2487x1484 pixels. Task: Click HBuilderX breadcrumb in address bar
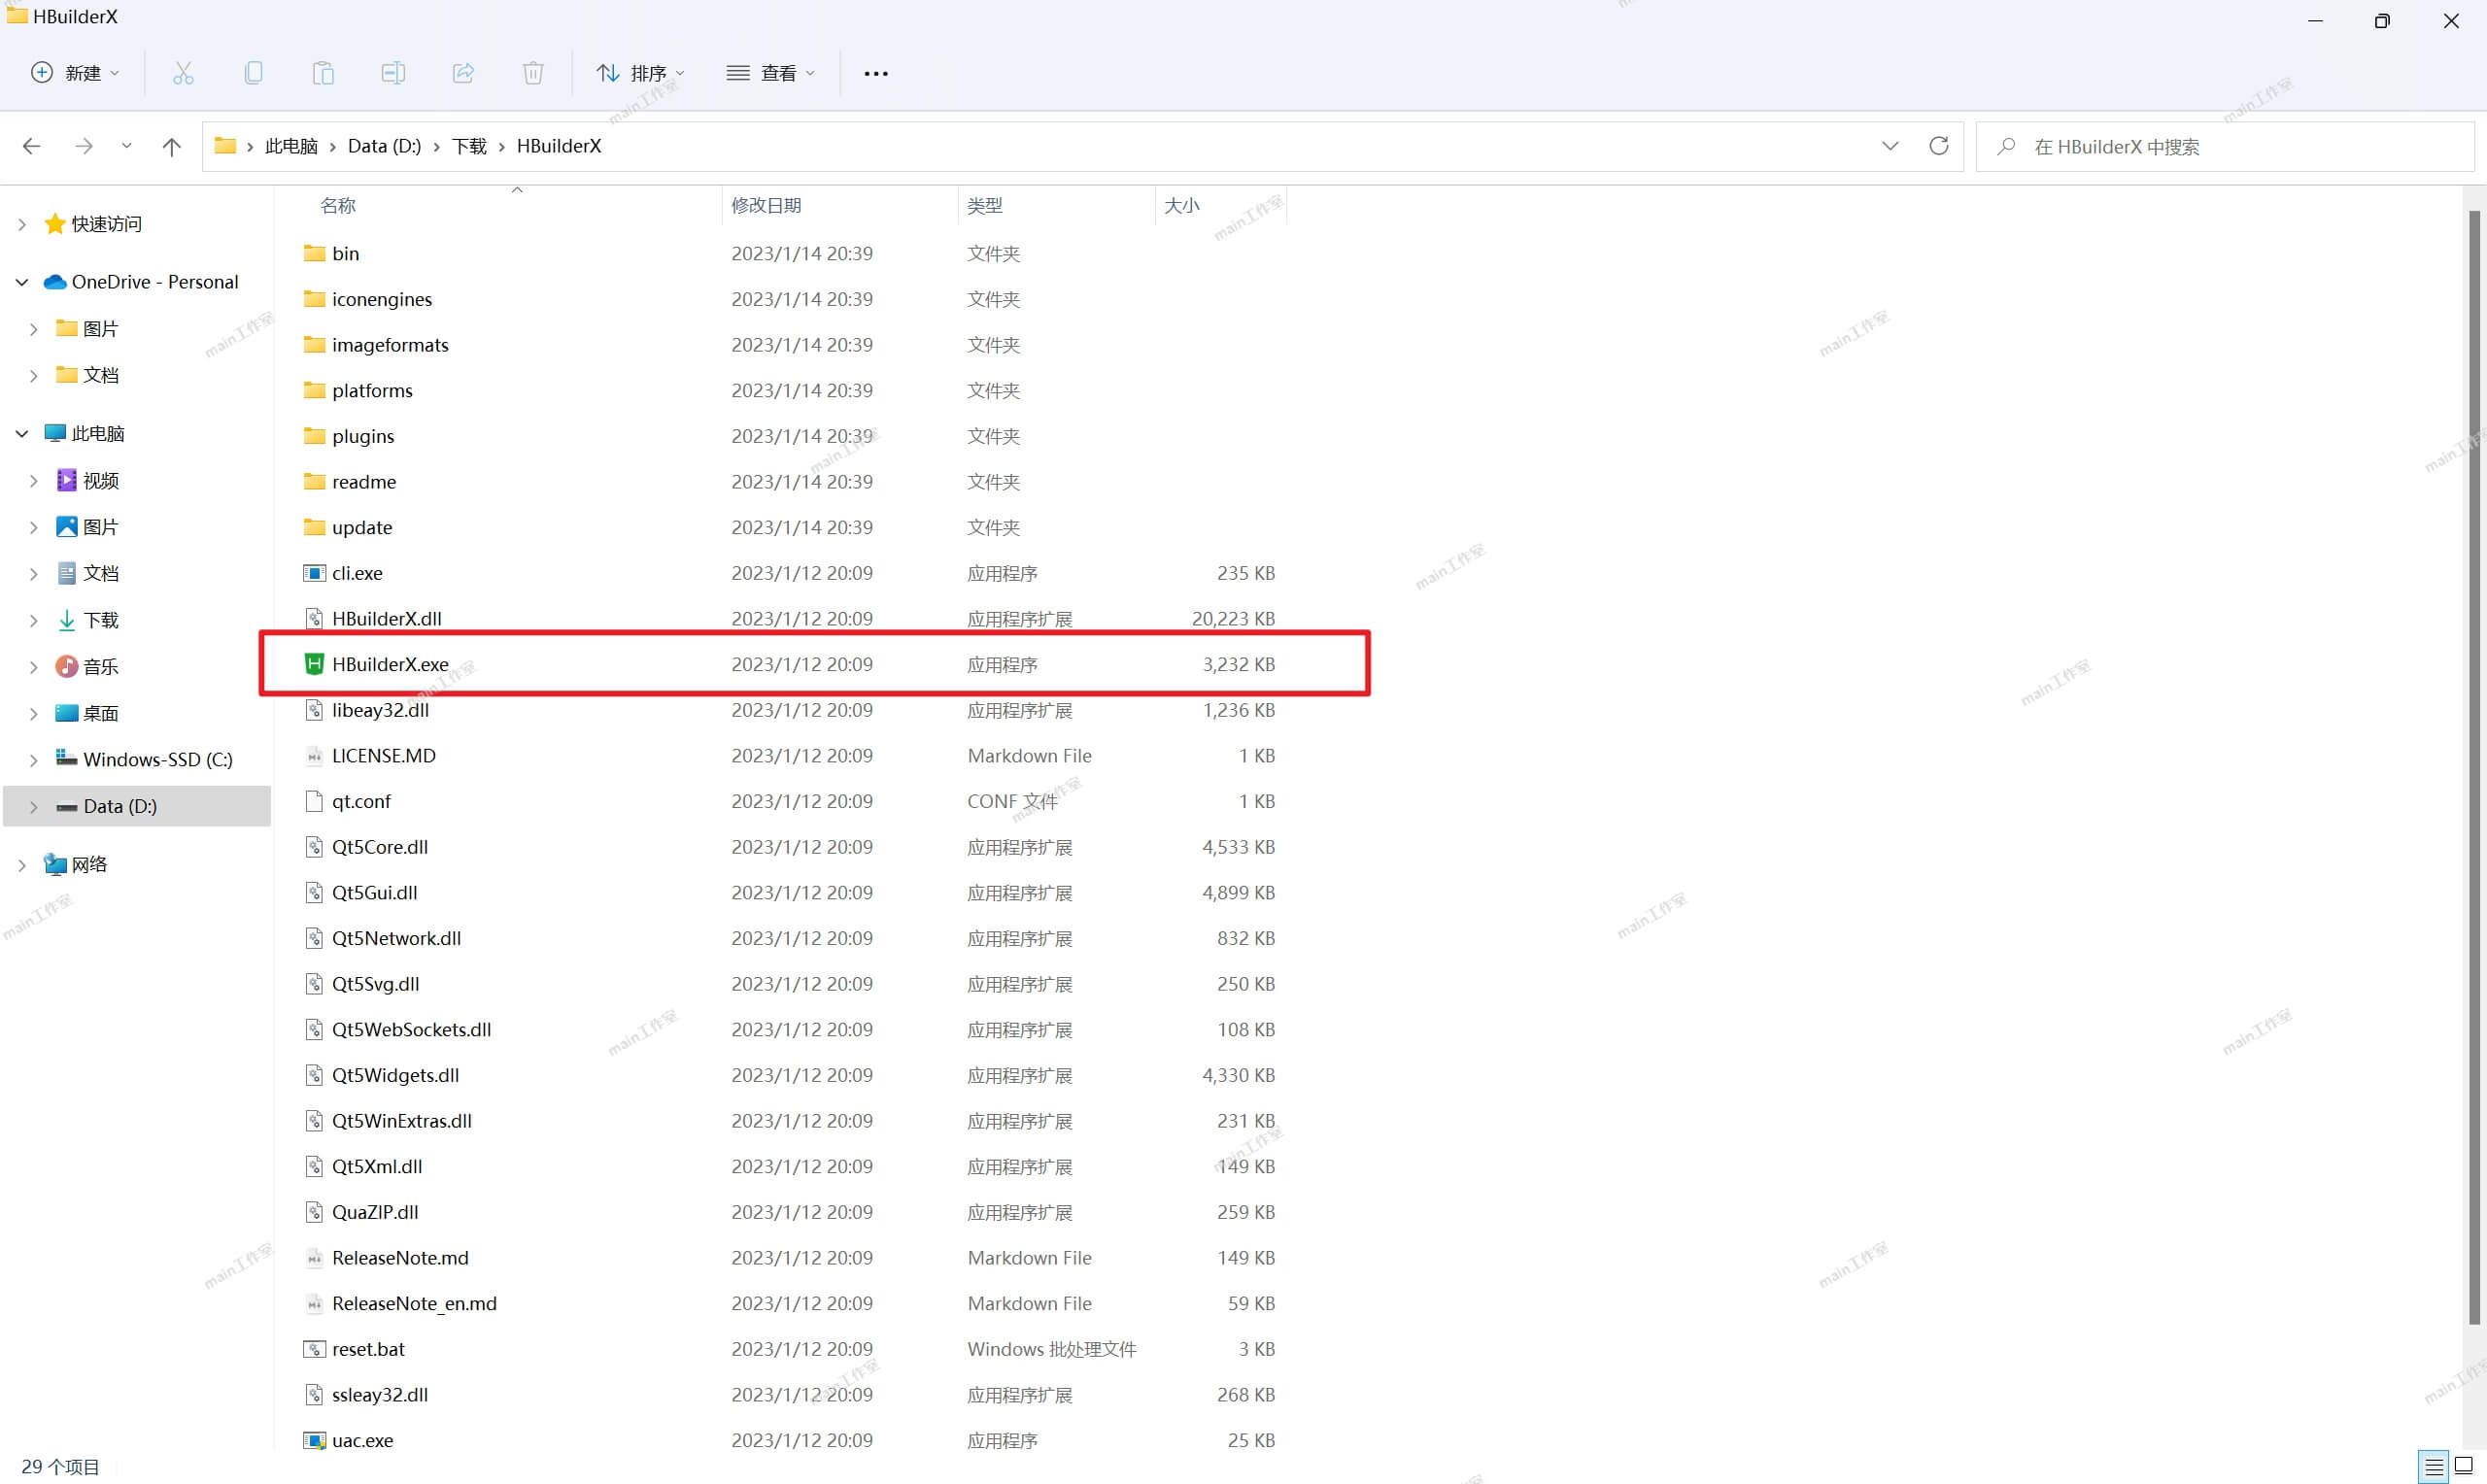(559, 146)
